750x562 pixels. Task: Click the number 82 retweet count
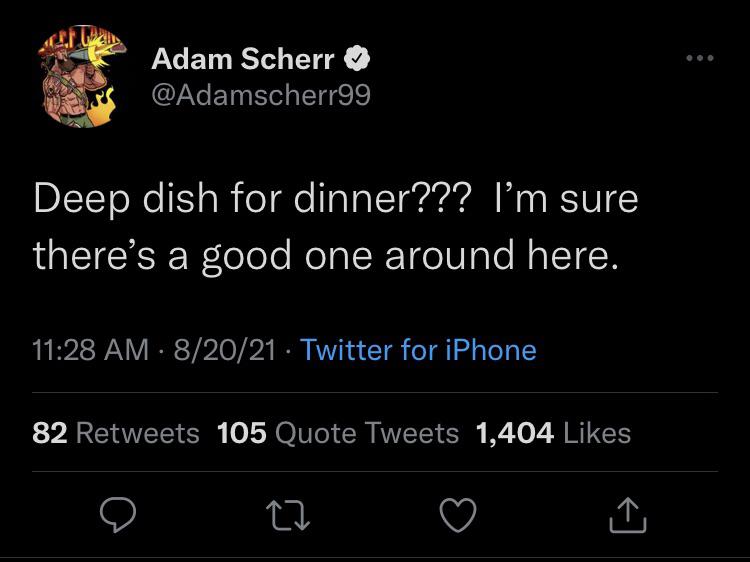50,432
